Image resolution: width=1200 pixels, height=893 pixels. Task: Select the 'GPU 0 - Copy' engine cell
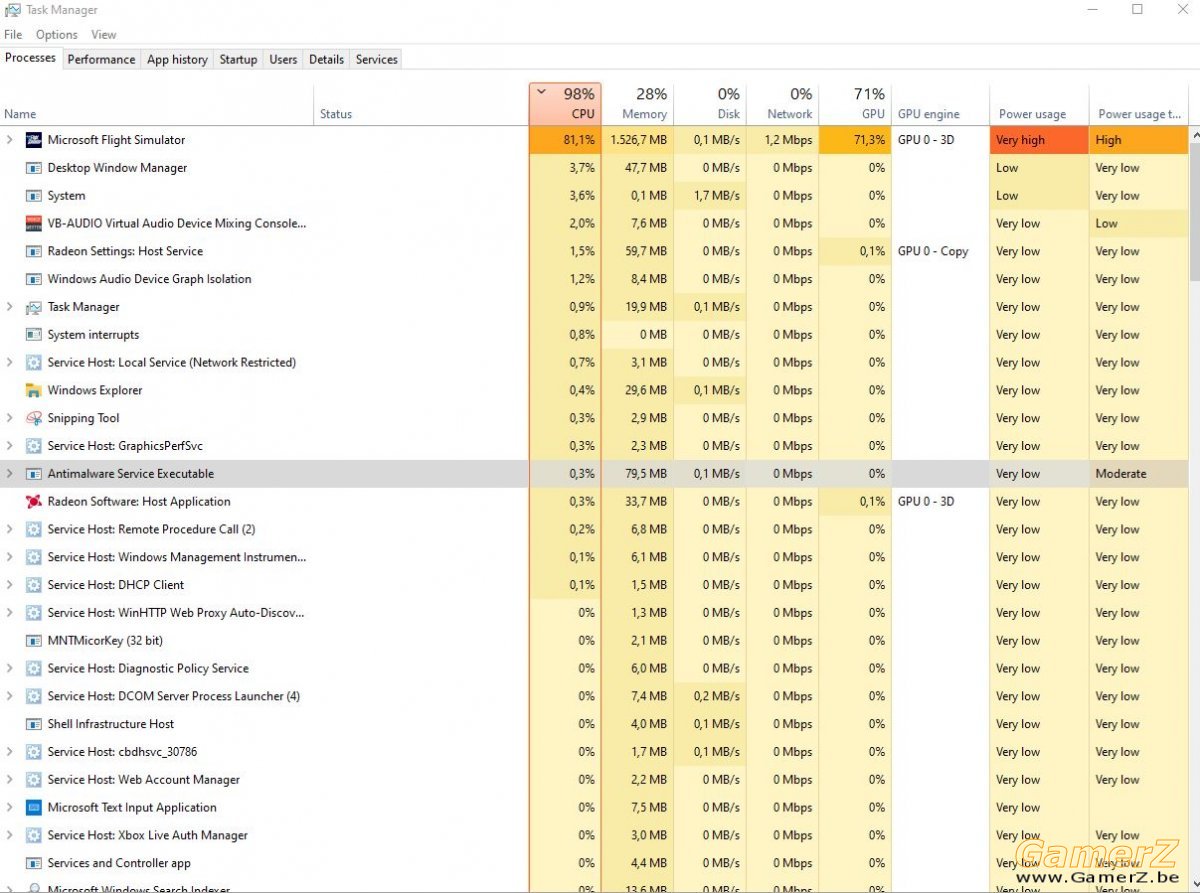coord(940,251)
